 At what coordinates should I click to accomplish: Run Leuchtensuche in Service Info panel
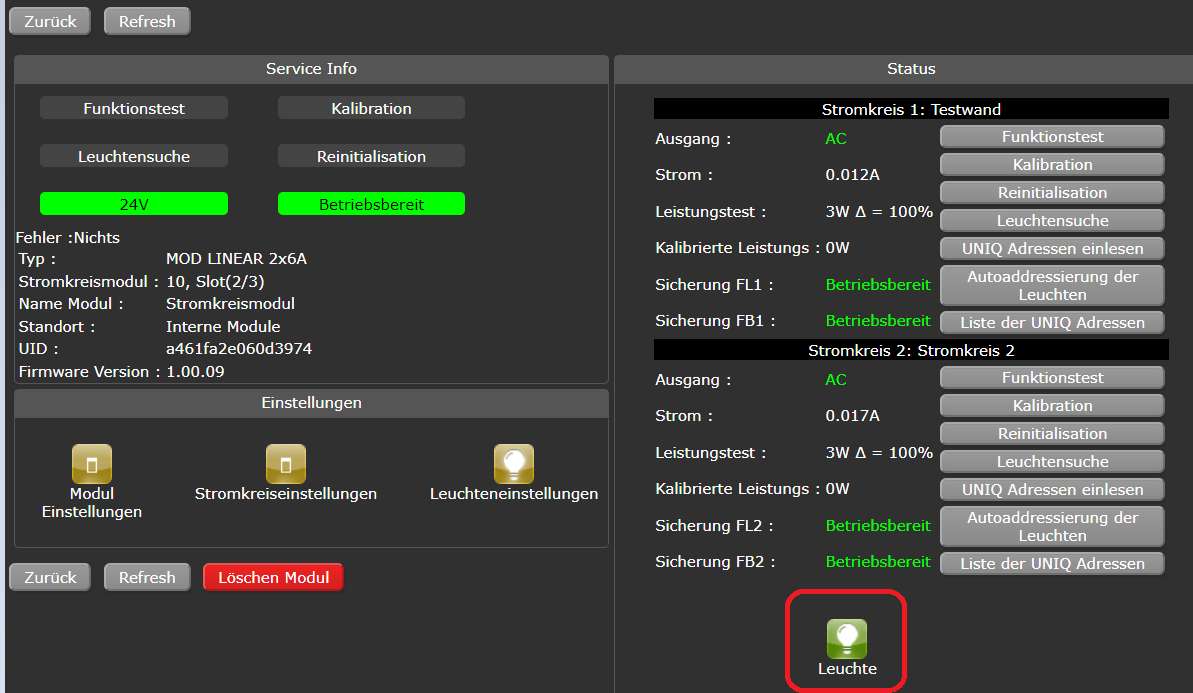point(134,156)
